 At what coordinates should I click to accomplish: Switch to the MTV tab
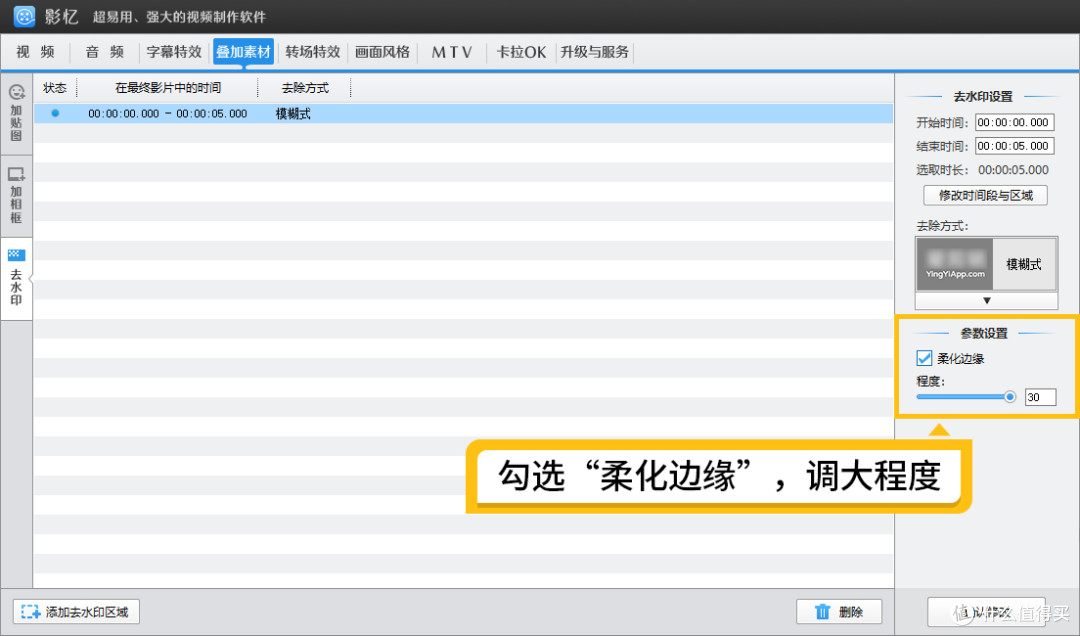click(452, 52)
